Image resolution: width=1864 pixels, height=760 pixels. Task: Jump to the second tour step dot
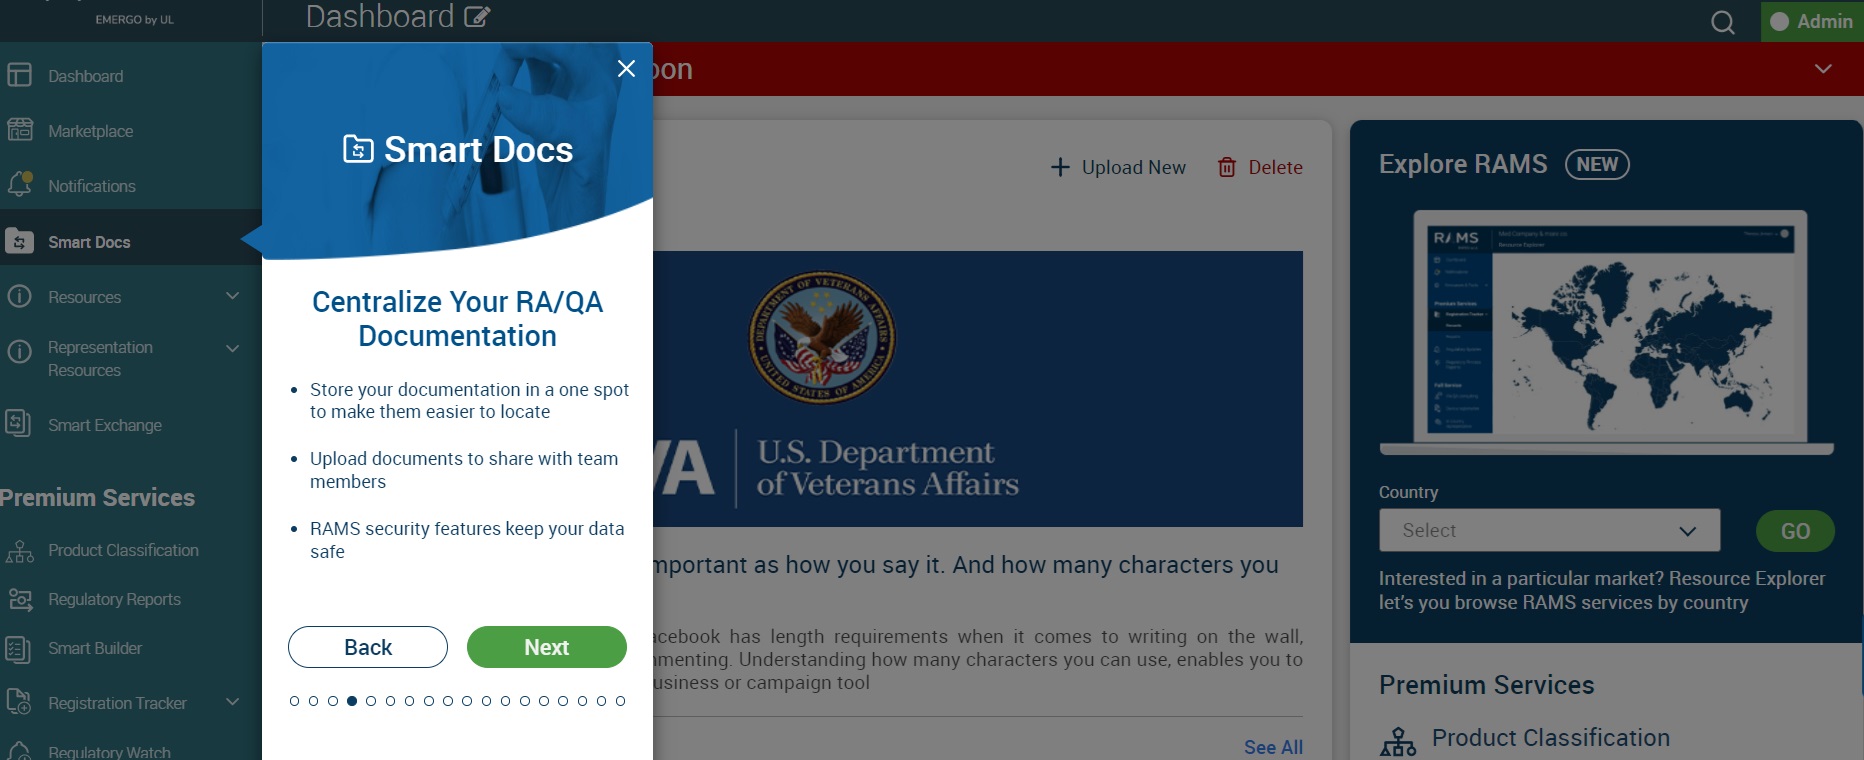tap(313, 701)
